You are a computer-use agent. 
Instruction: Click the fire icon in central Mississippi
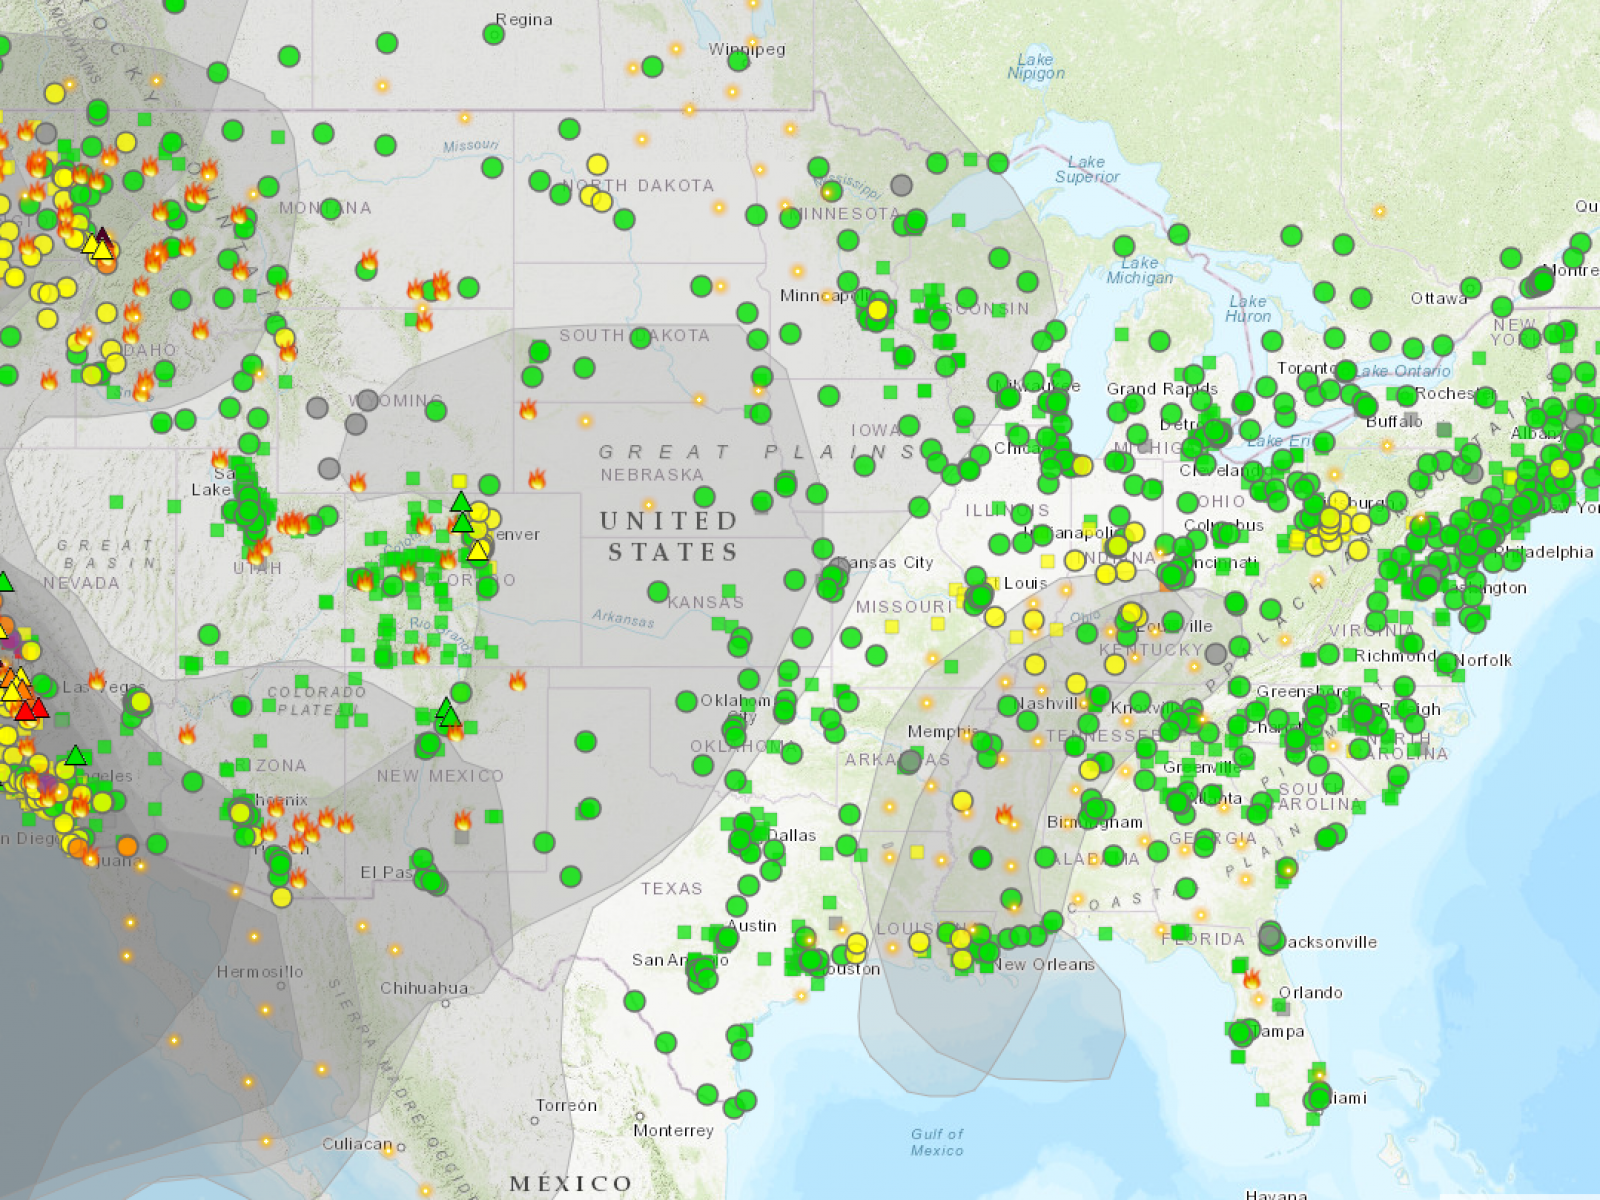point(1005,815)
